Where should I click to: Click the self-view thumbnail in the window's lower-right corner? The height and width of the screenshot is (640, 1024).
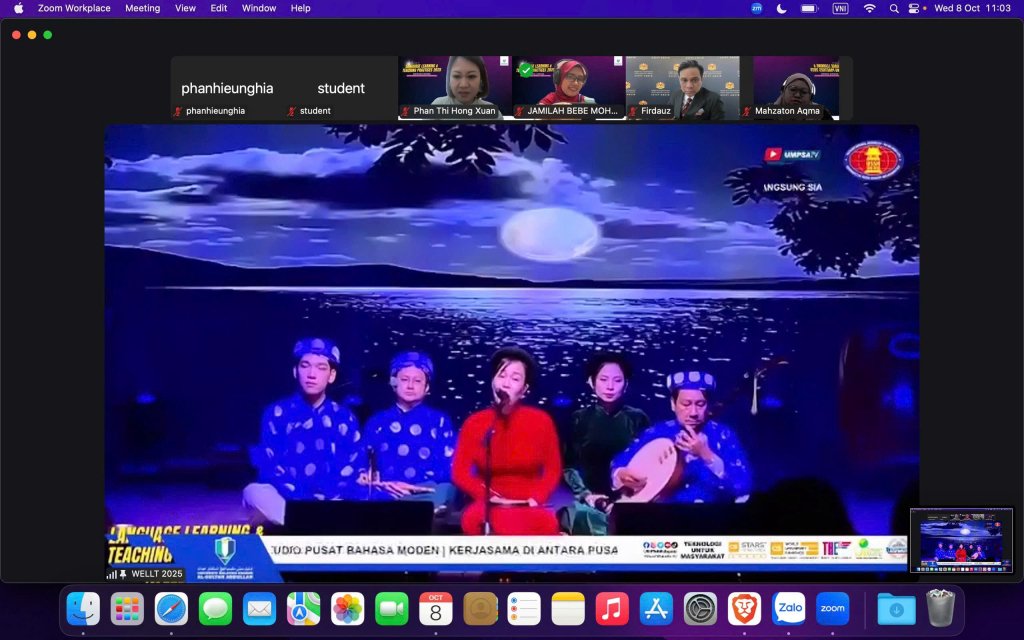961,540
